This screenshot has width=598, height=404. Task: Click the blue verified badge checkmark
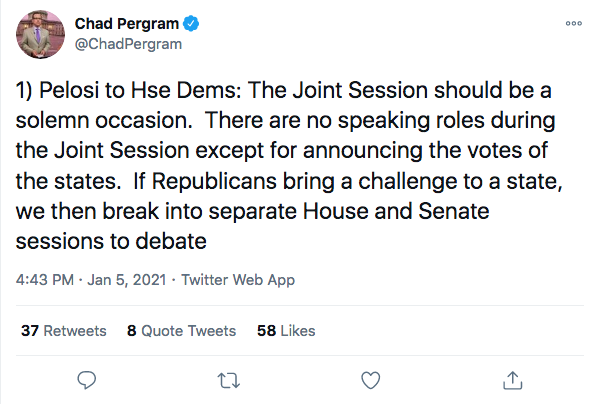tap(191, 24)
